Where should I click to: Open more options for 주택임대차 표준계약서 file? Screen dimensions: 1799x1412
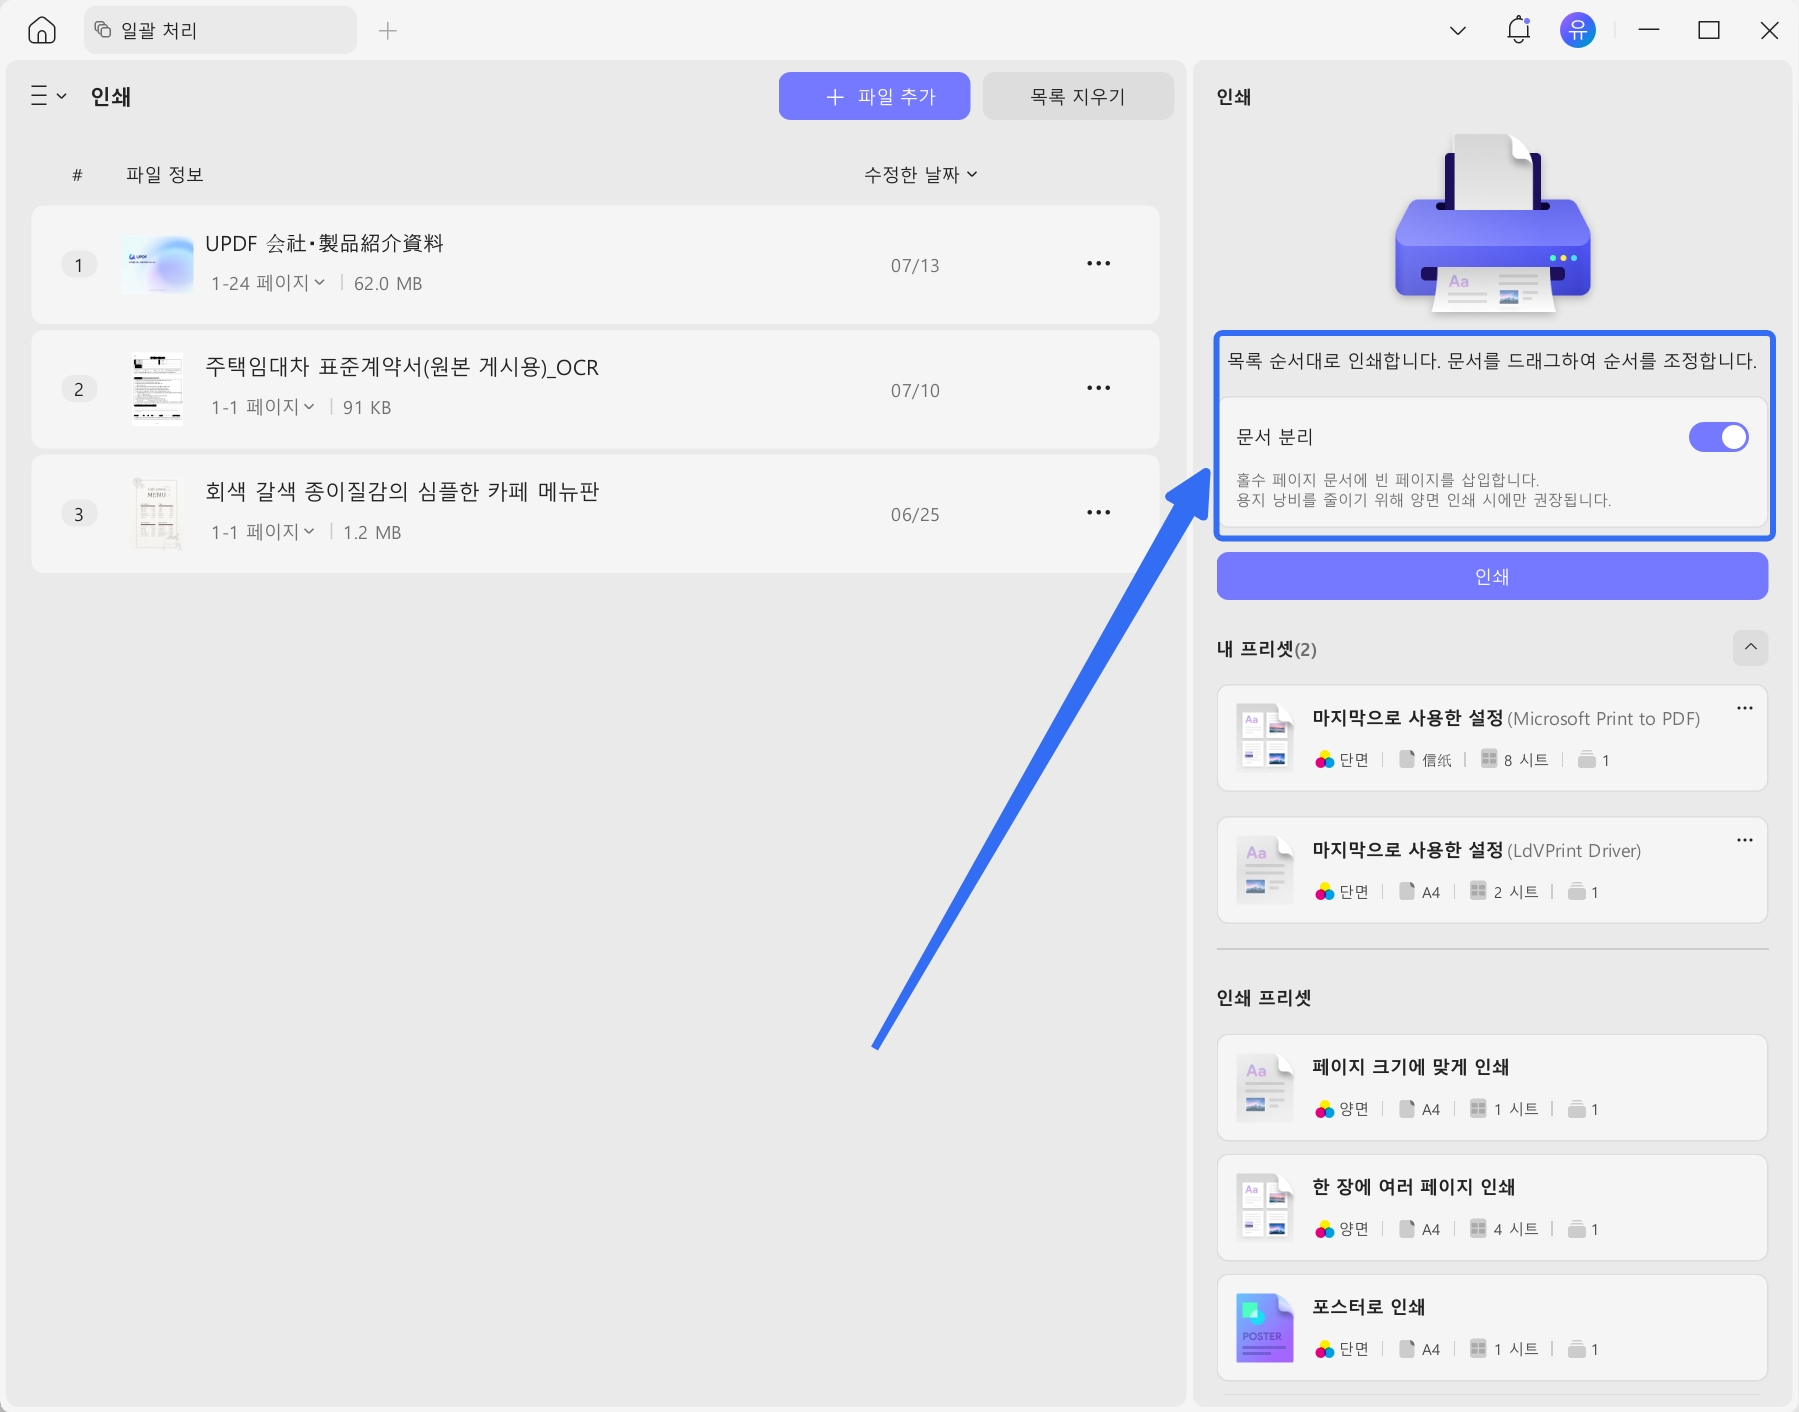click(1098, 388)
